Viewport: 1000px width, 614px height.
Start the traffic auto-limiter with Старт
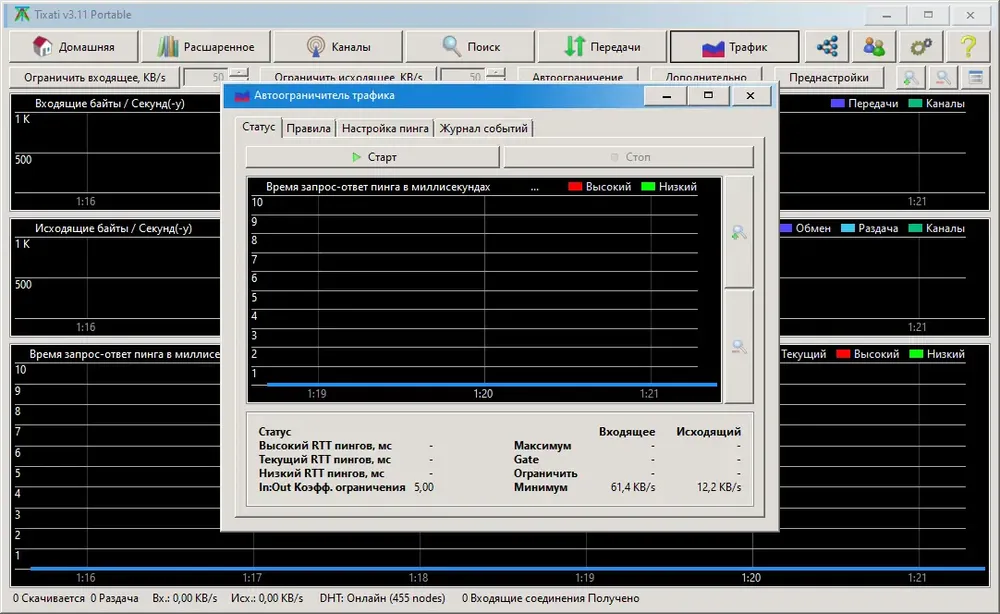coord(373,157)
